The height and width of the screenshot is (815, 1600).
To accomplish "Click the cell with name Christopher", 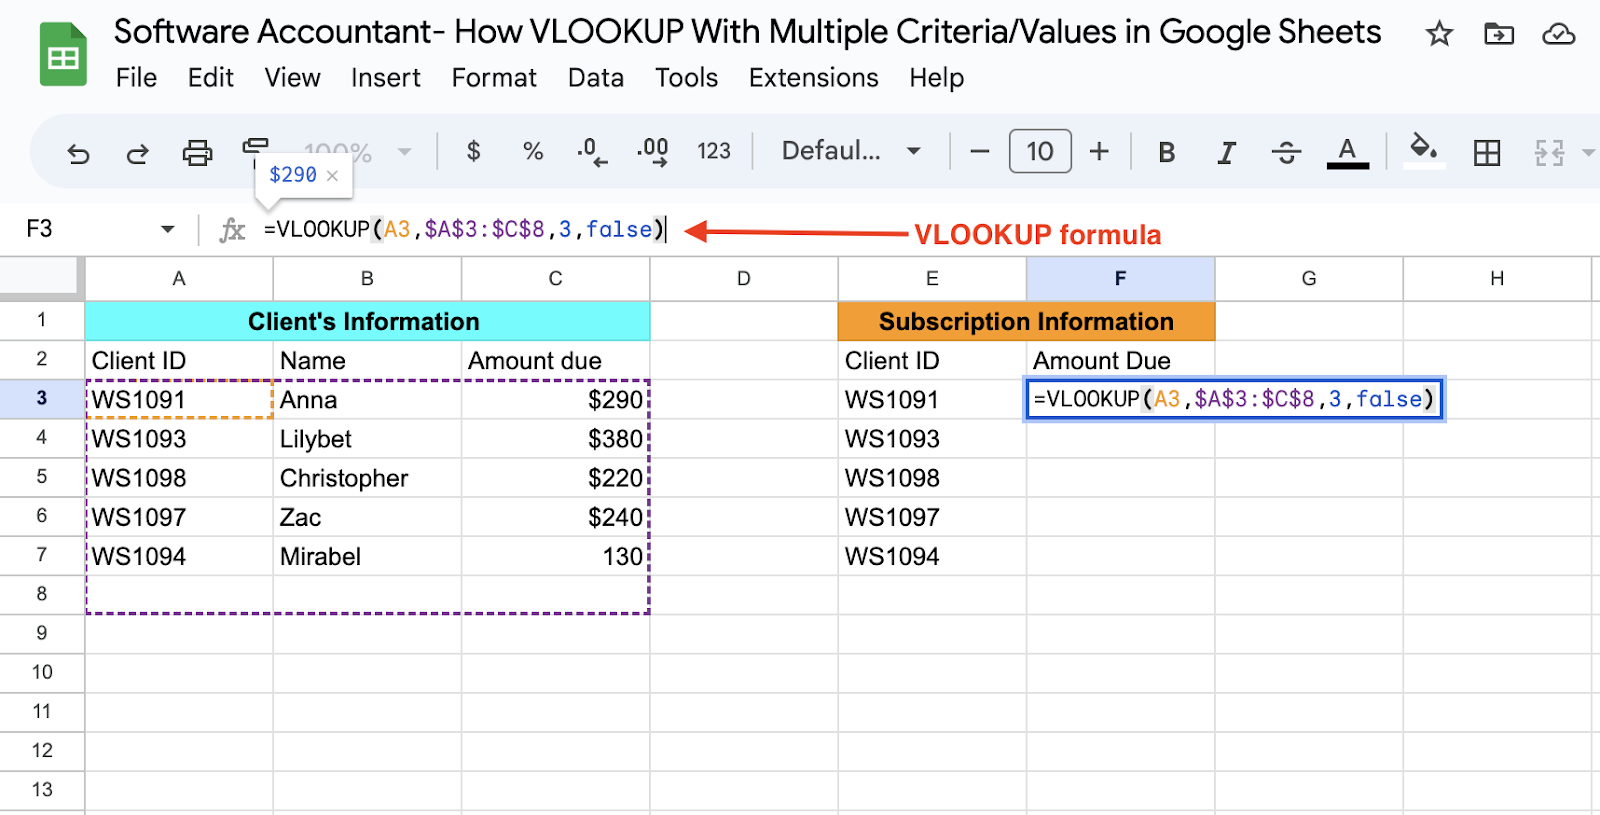I will pos(367,478).
